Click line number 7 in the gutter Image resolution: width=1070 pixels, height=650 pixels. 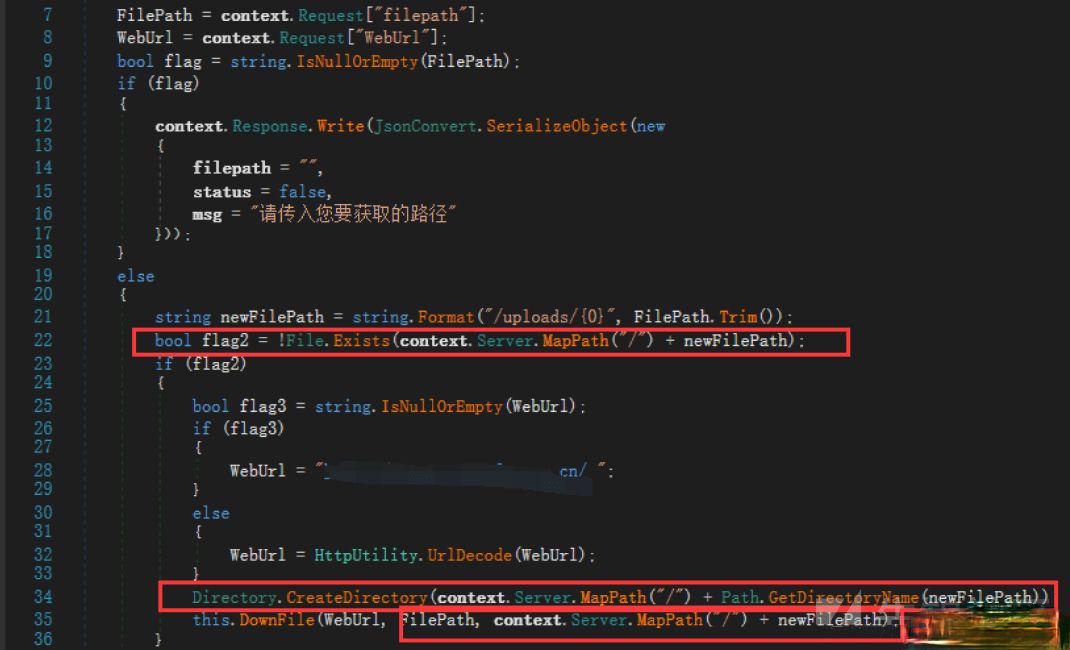[x=48, y=14]
